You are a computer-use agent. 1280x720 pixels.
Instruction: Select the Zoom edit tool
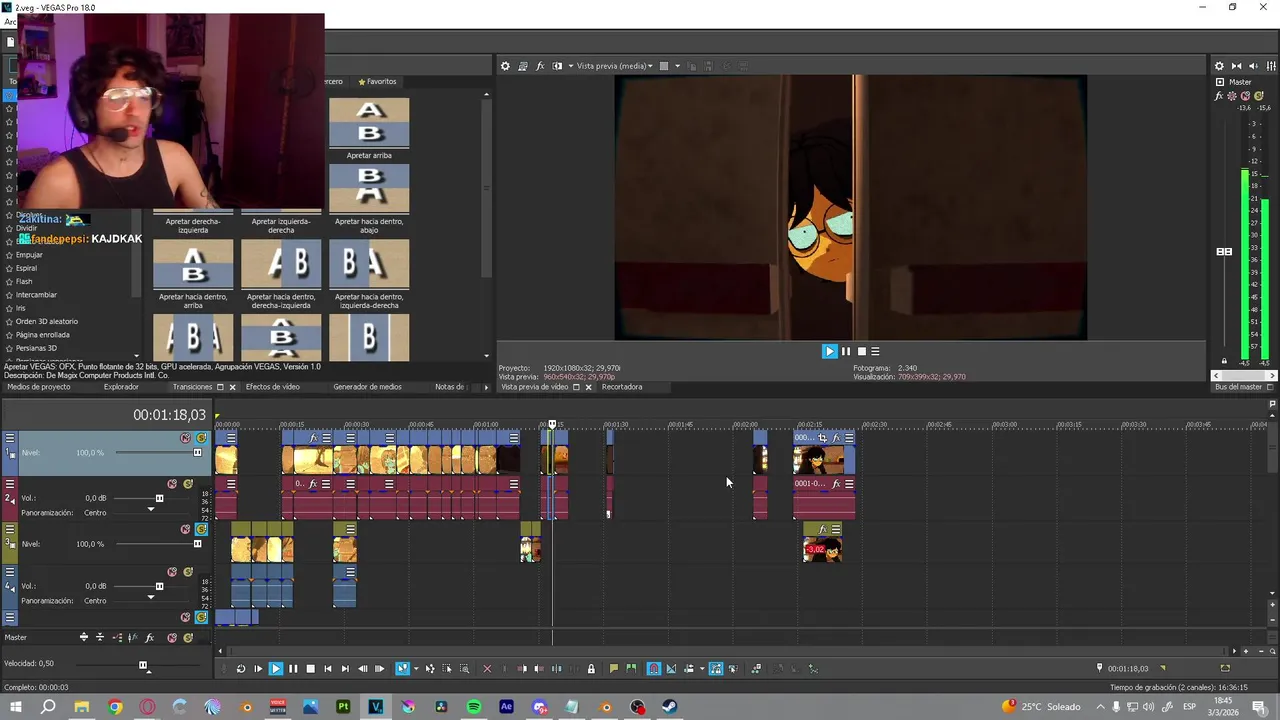464,669
